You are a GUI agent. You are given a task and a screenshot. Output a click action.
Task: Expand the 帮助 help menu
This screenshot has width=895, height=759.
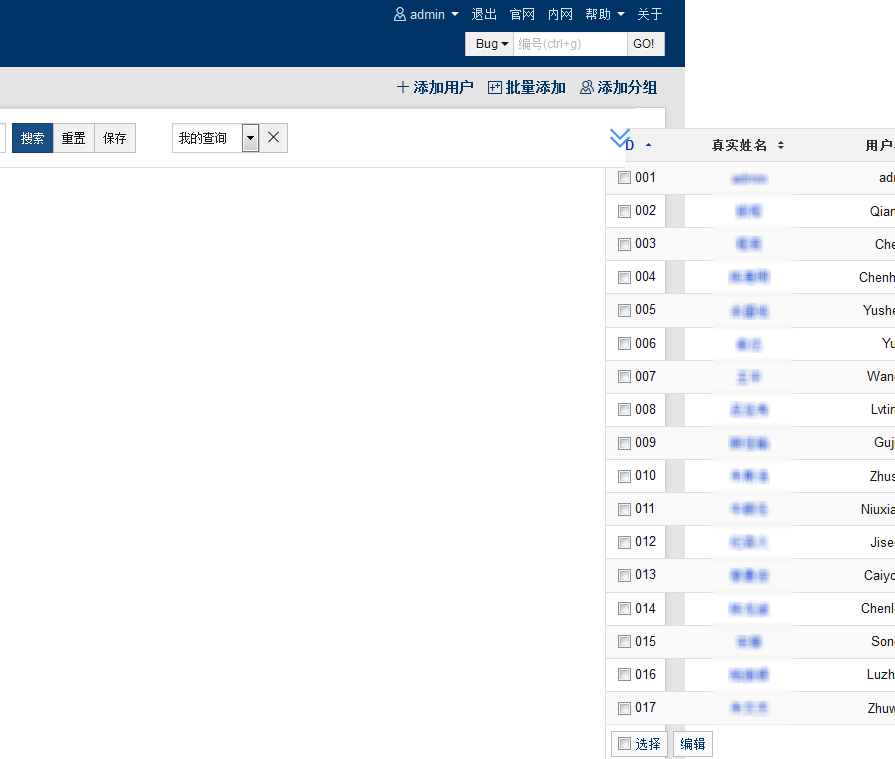point(604,14)
